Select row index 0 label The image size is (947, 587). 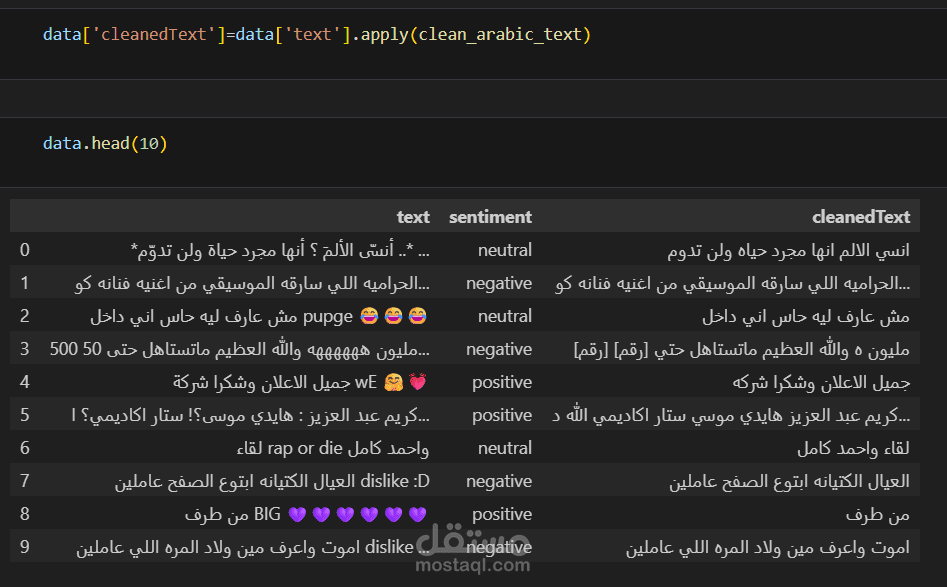tap(25, 250)
